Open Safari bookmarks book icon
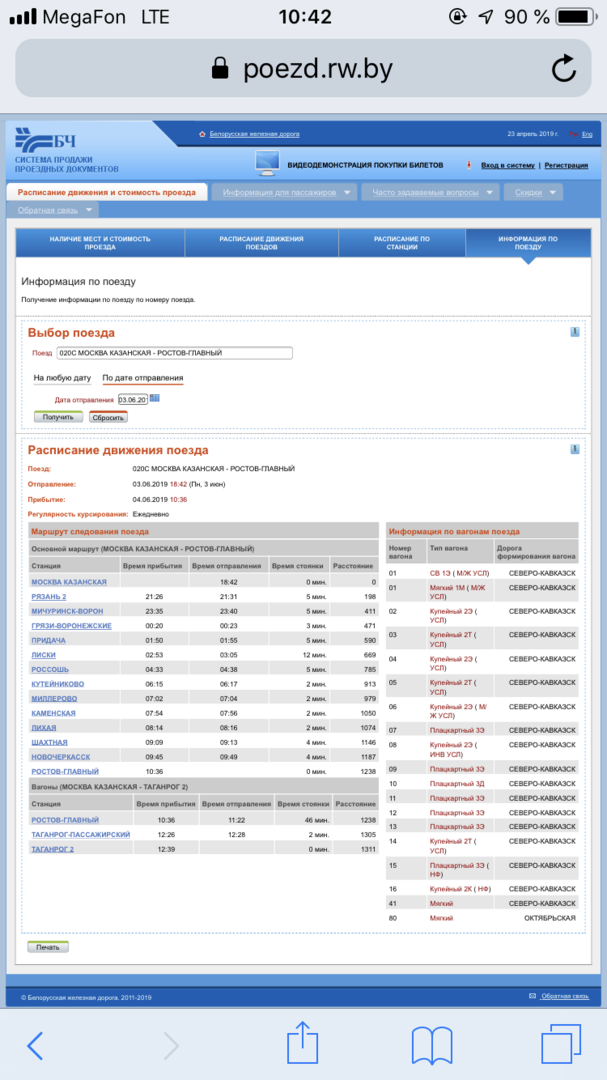 click(432, 1045)
